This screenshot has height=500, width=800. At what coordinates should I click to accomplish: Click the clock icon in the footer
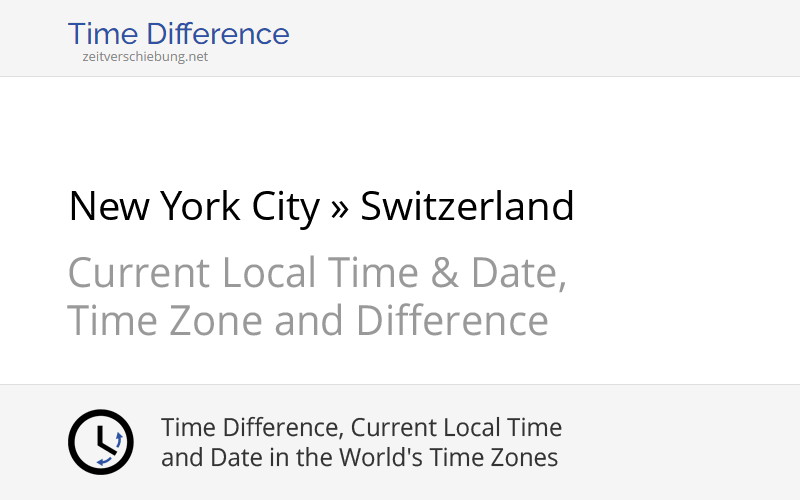pyautogui.click(x=100, y=442)
